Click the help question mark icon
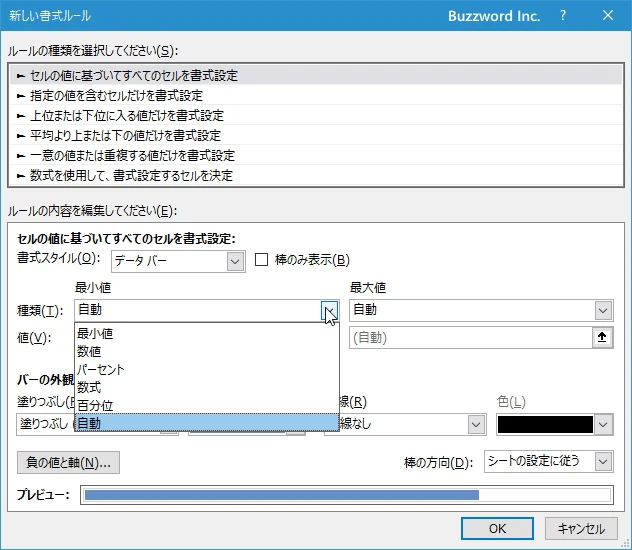The width and height of the screenshot is (632, 550). (563, 15)
